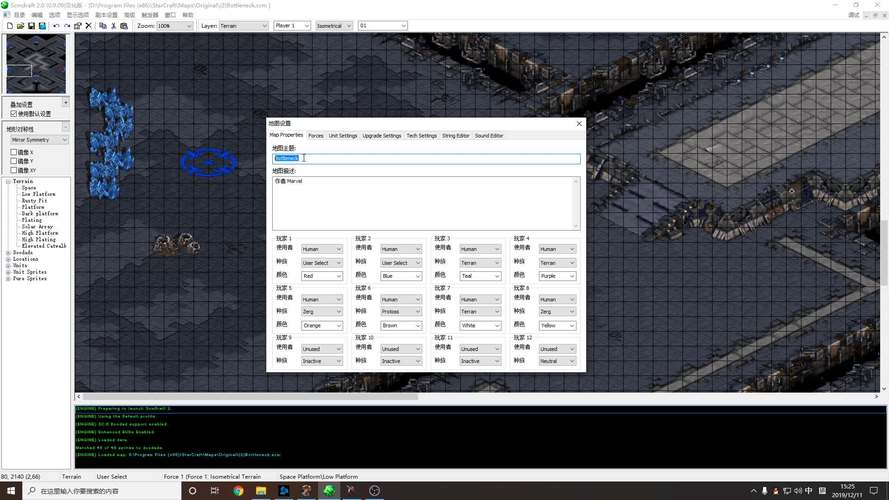Click the properties icon beside the redo arrow
Screen dimensions: 889x500
coord(78,26)
